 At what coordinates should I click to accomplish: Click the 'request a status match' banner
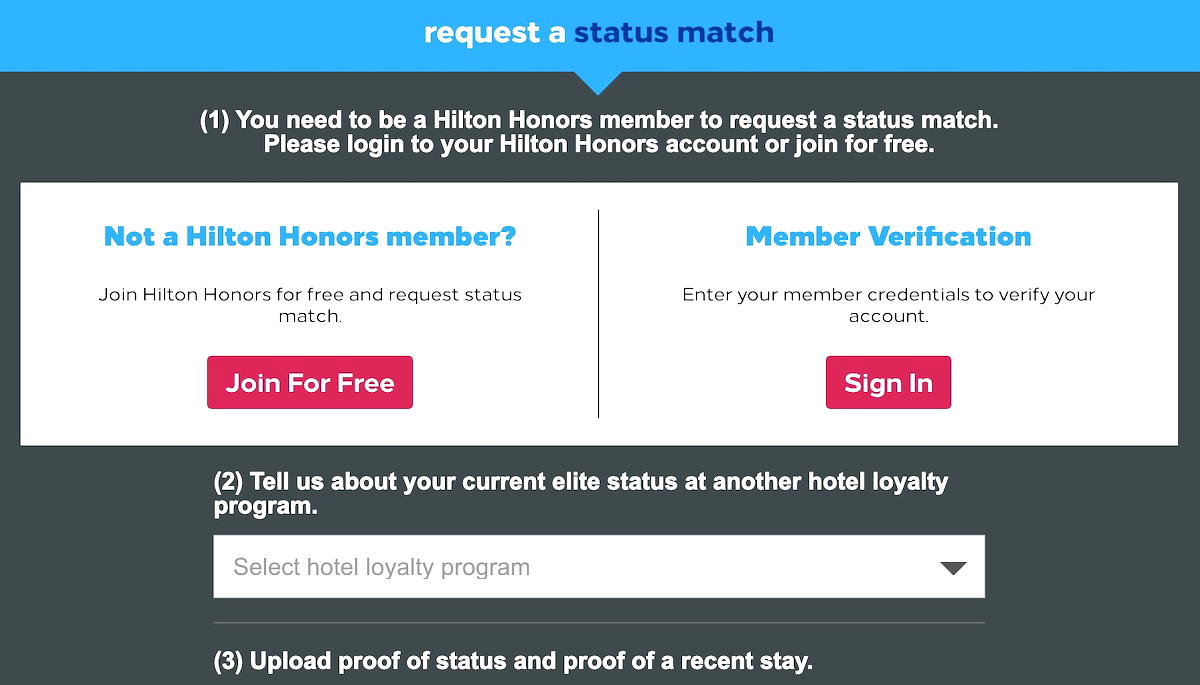[600, 32]
